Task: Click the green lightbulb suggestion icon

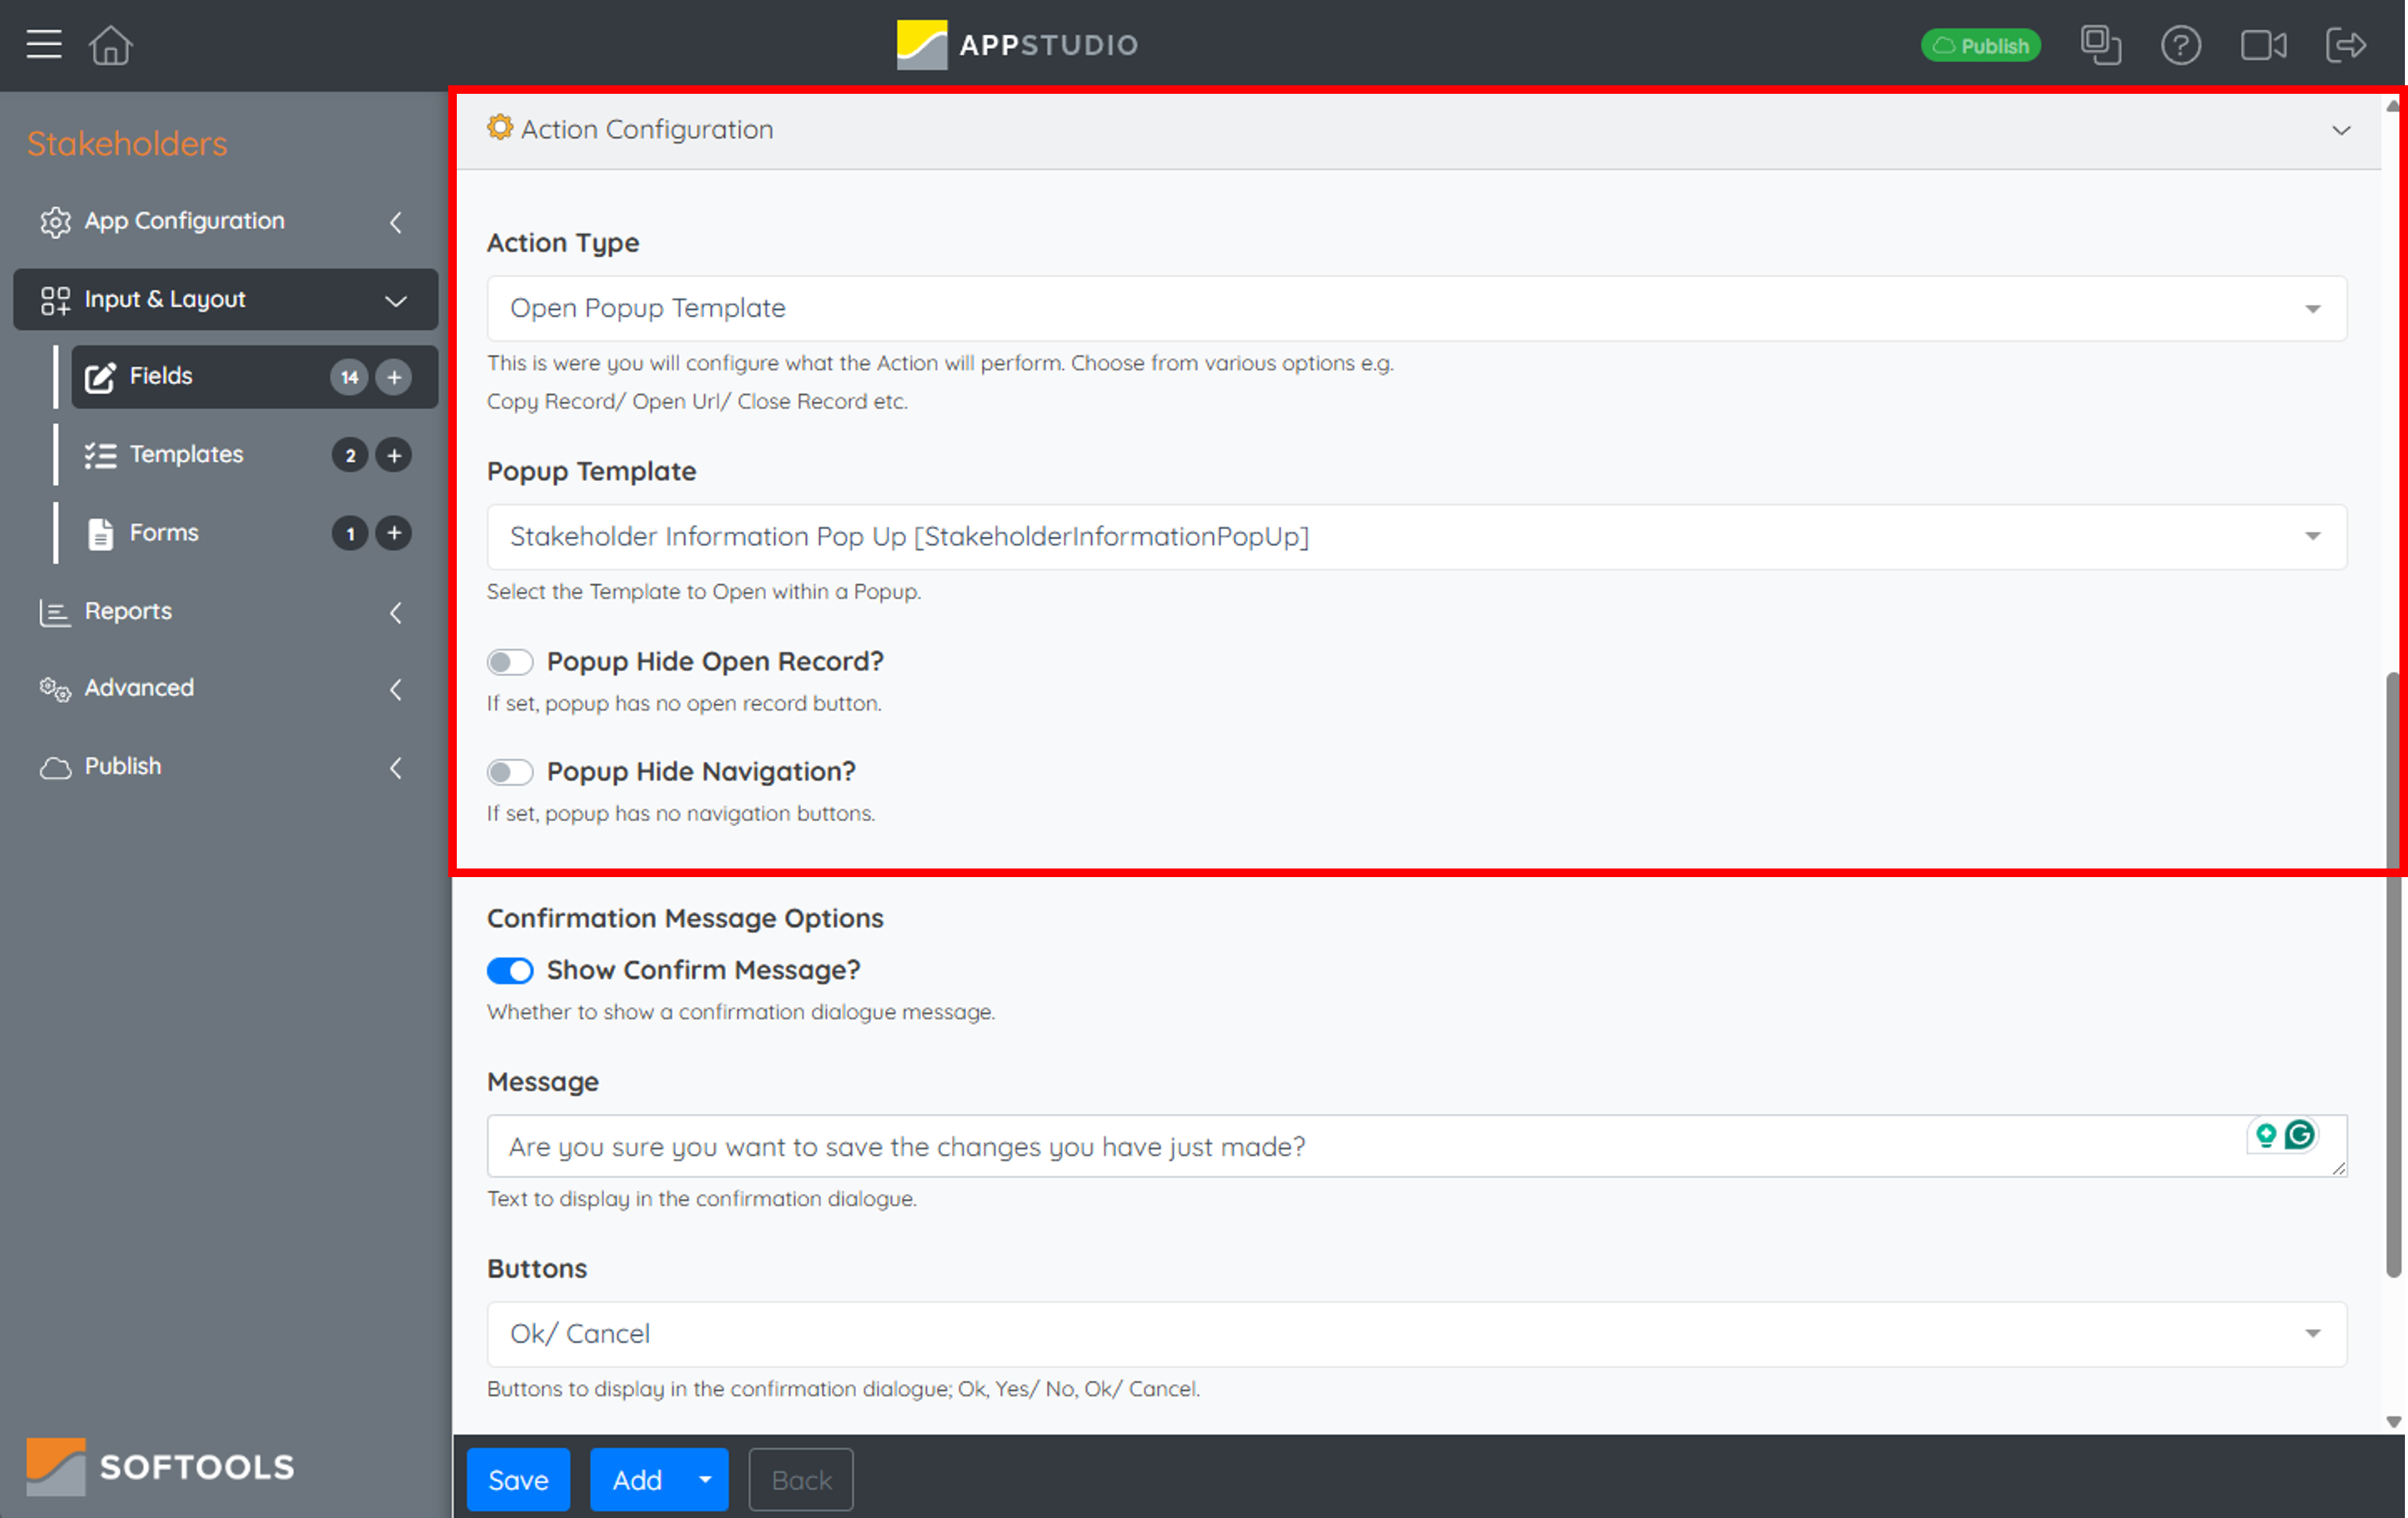Action: point(2266,1134)
